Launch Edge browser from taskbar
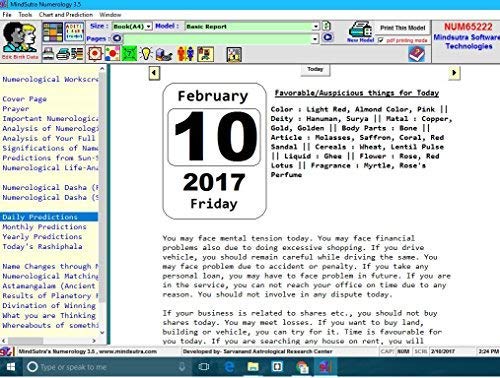This screenshot has height=378, width=500. tap(229, 367)
